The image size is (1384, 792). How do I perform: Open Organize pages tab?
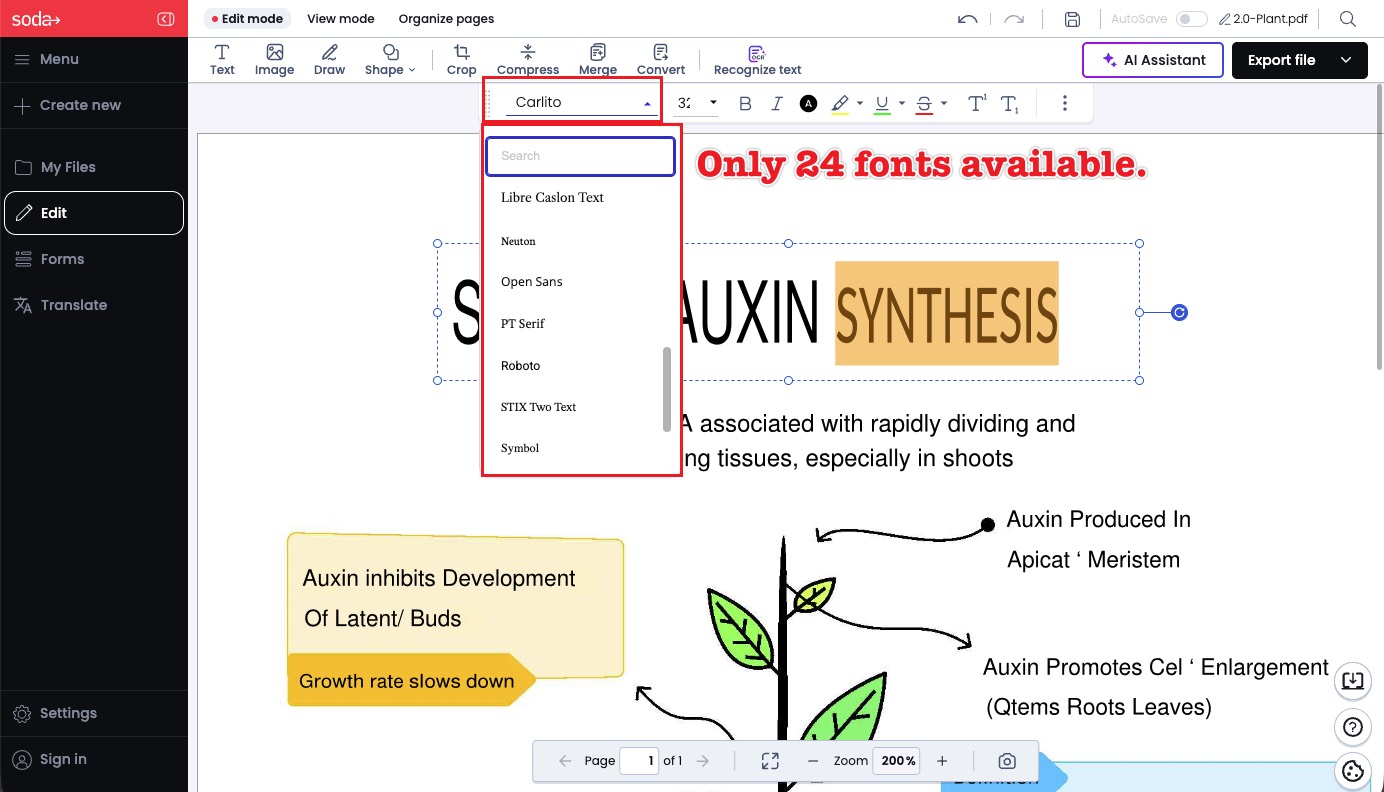coord(446,19)
